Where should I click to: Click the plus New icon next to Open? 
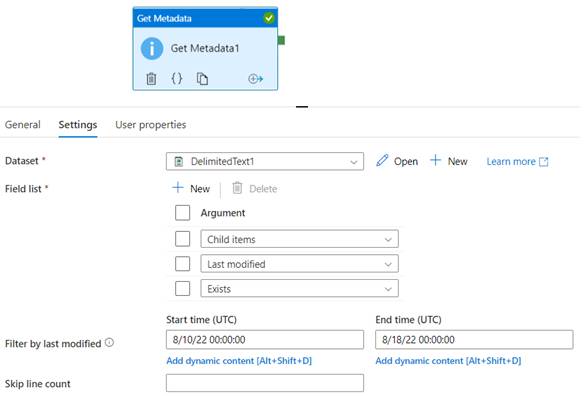[435, 161]
